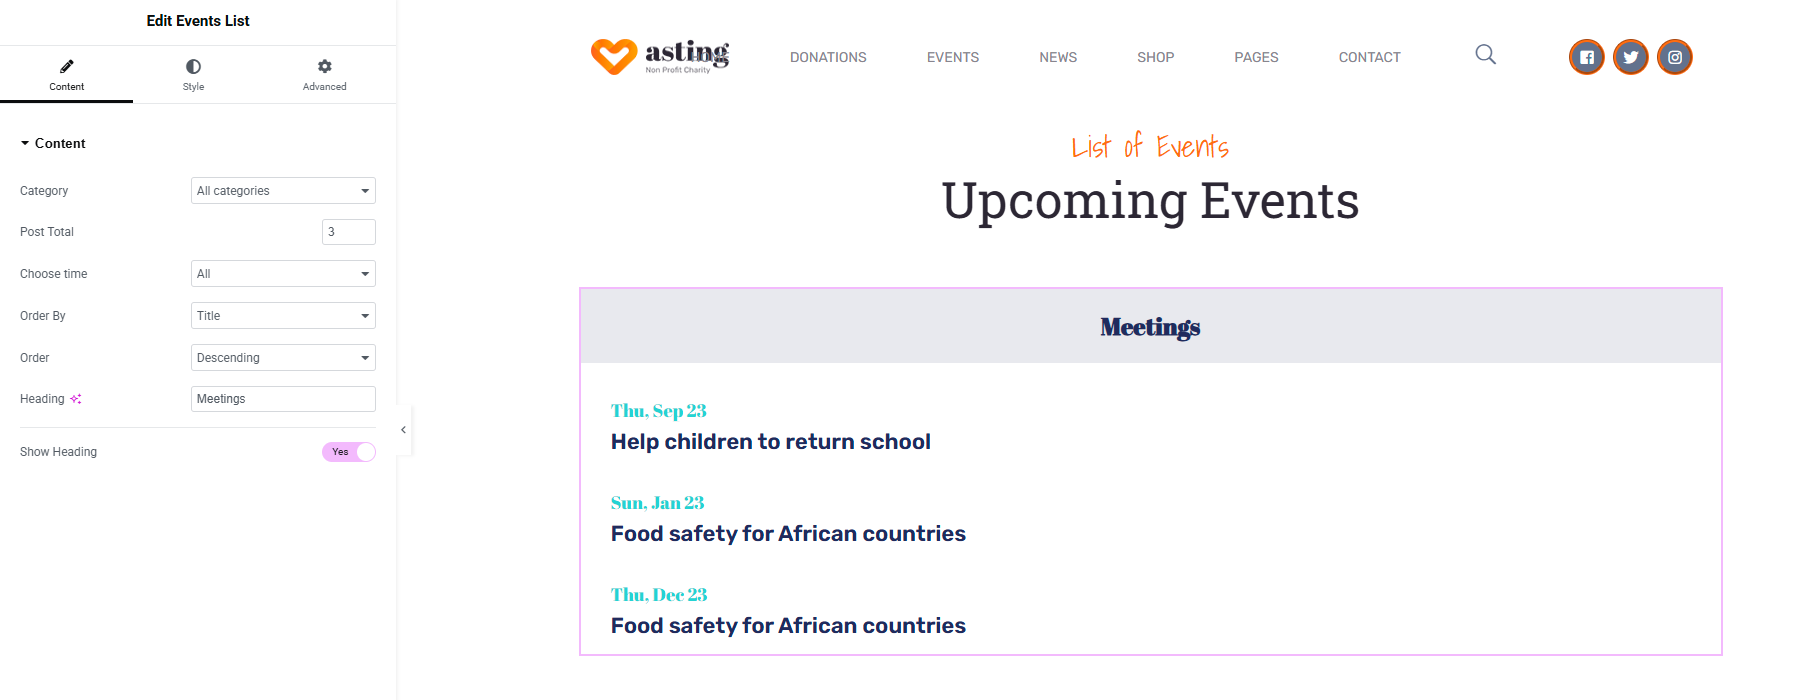This screenshot has width=1802, height=700.
Task: Click the Style half-circle icon
Action: [193, 66]
